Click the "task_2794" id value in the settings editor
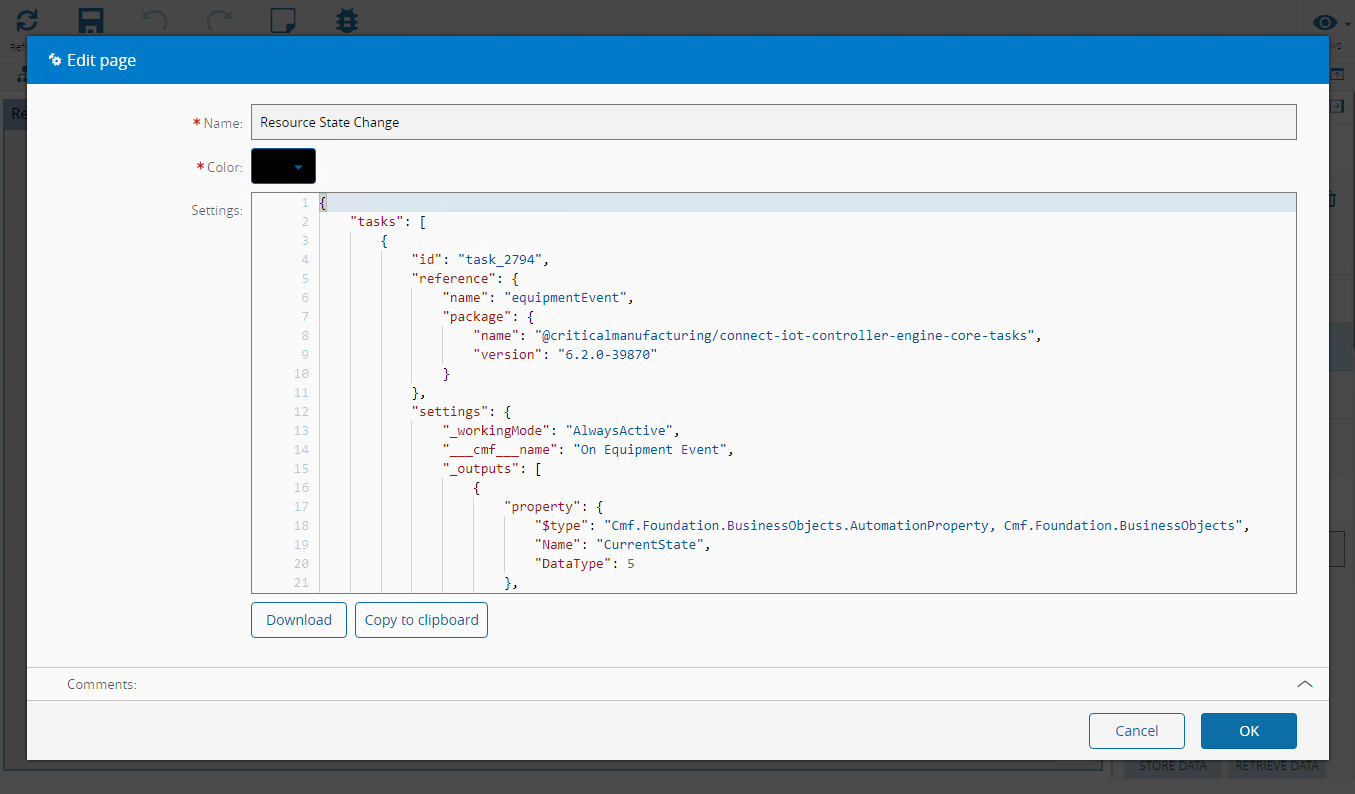The height and width of the screenshot is (794, 1355). point(499,260)
